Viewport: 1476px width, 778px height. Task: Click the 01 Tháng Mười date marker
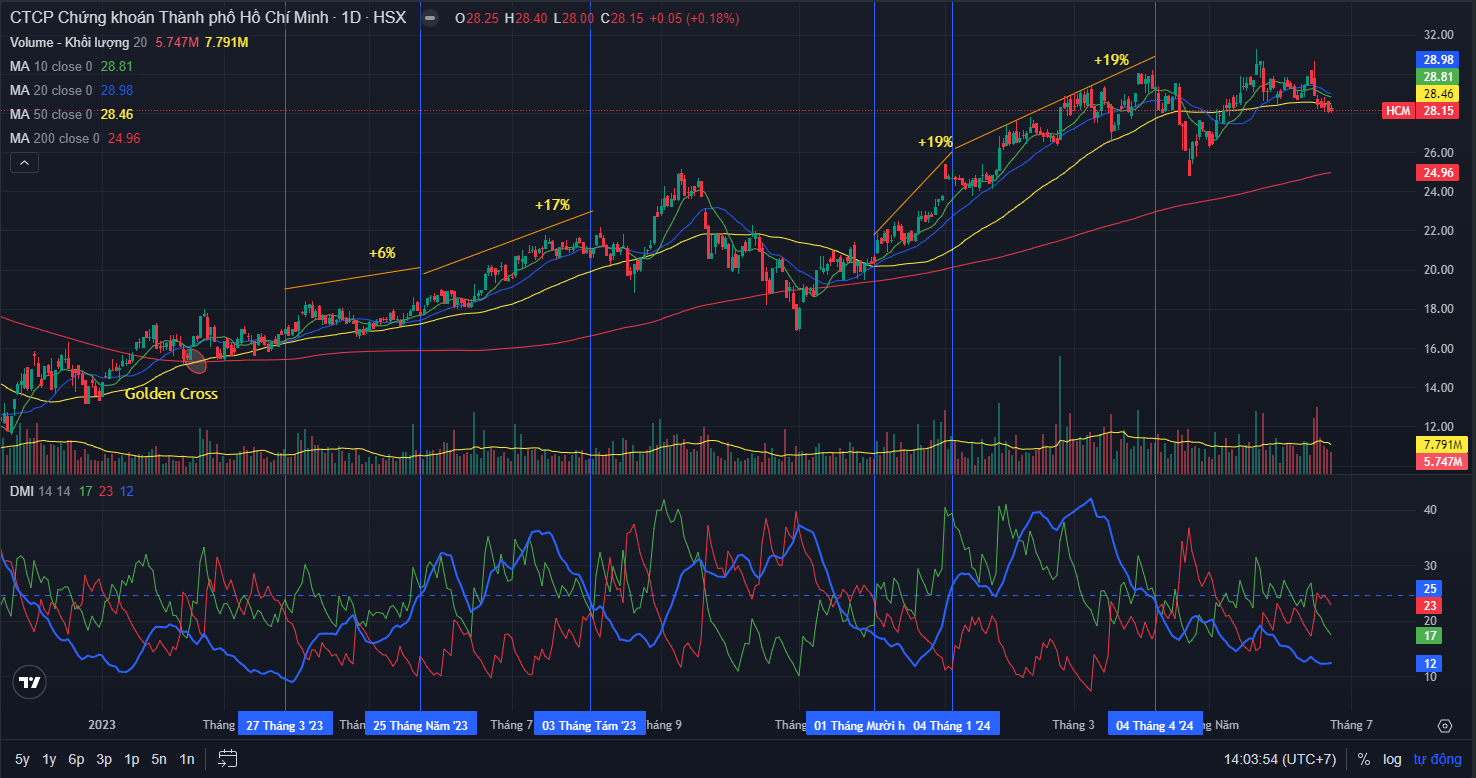[x=858, y=725]
